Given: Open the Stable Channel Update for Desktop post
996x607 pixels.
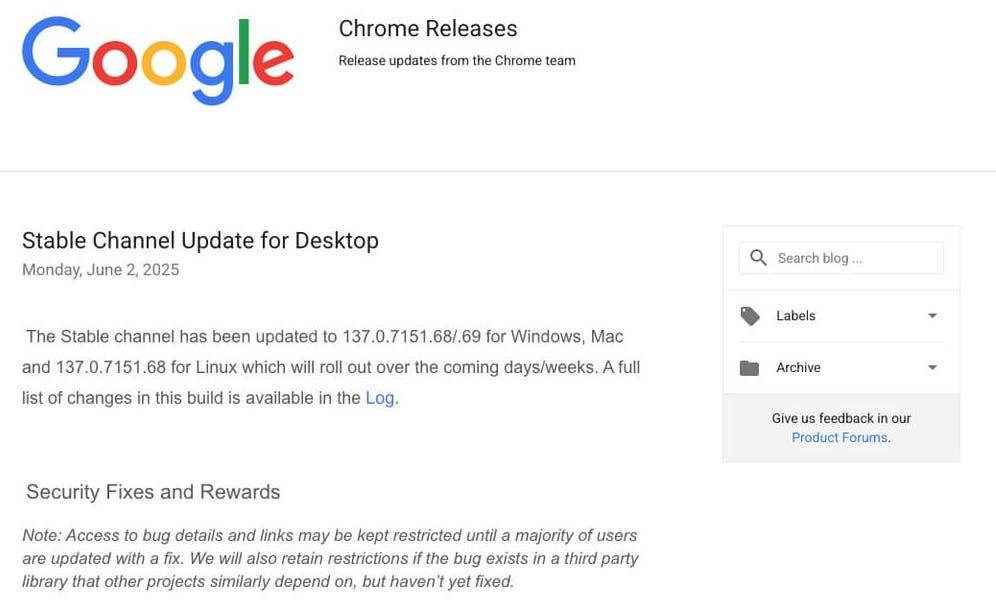Looking at the screenshot, I should [200, 240].
